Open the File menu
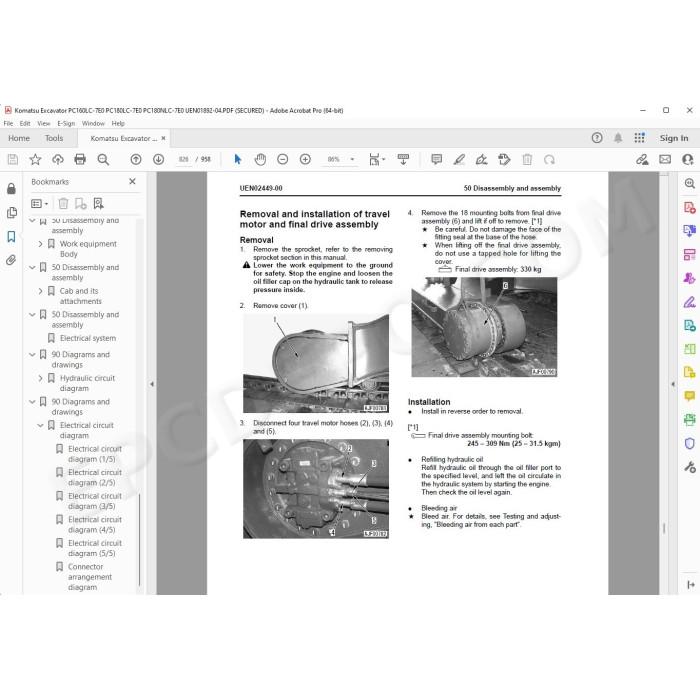This screenshot has height=700, width=700. 8,124
